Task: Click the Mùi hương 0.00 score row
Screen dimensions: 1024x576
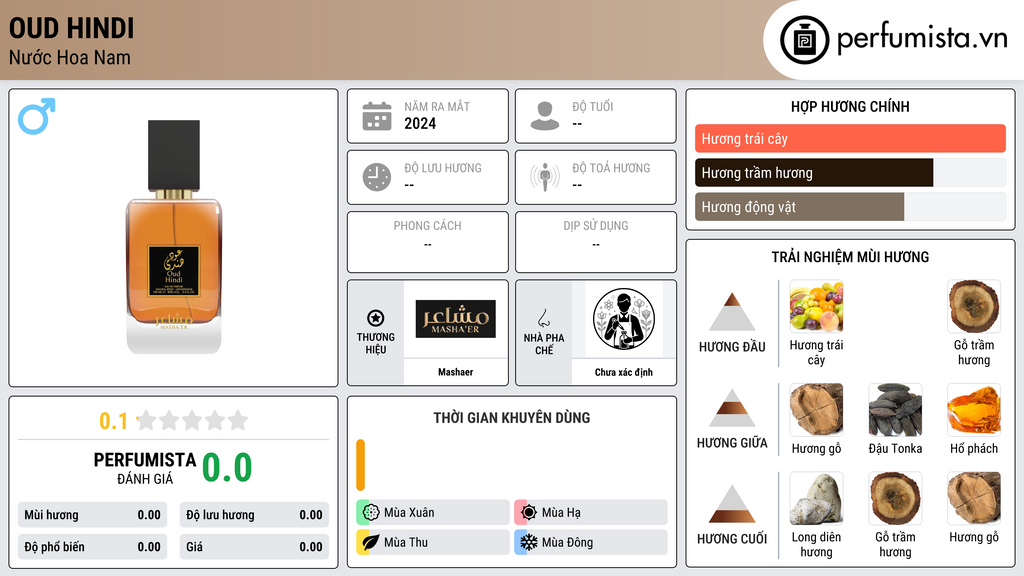Action: click(92, 515)
